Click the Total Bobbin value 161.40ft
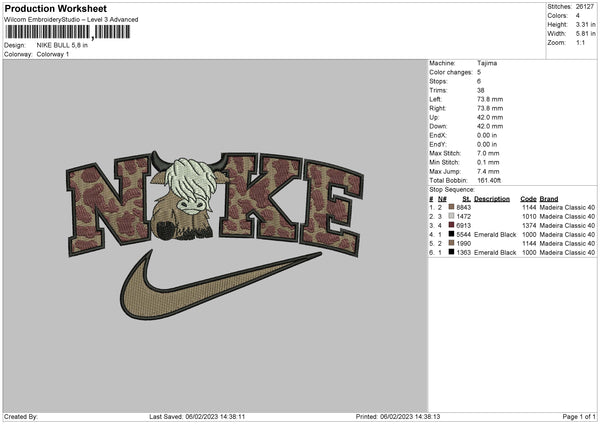600x424 pixels. (x=489, y=180)
